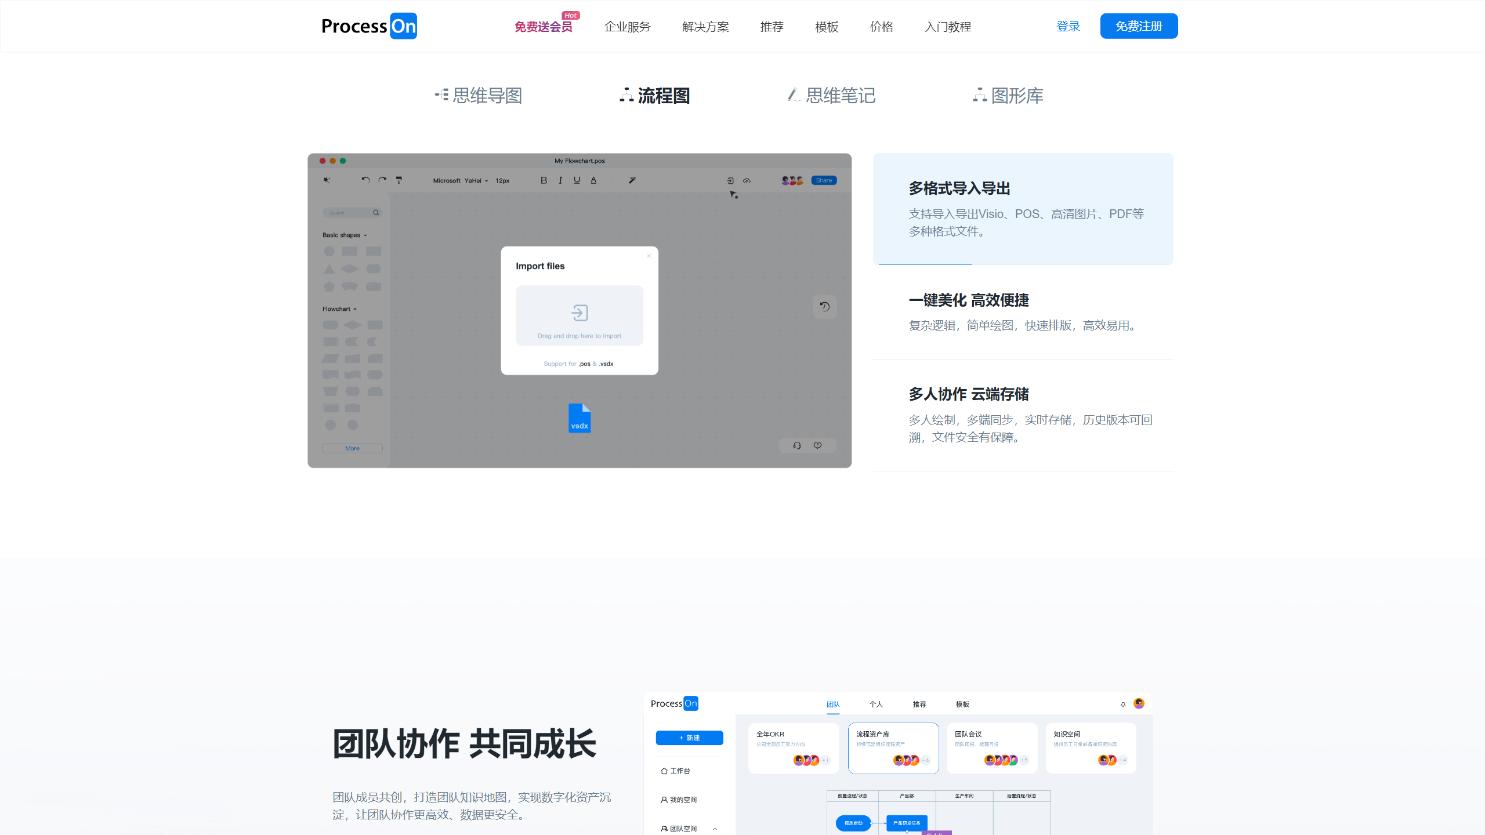Open the Microsoft YaHei font dropdown

[x=460, y=181]
